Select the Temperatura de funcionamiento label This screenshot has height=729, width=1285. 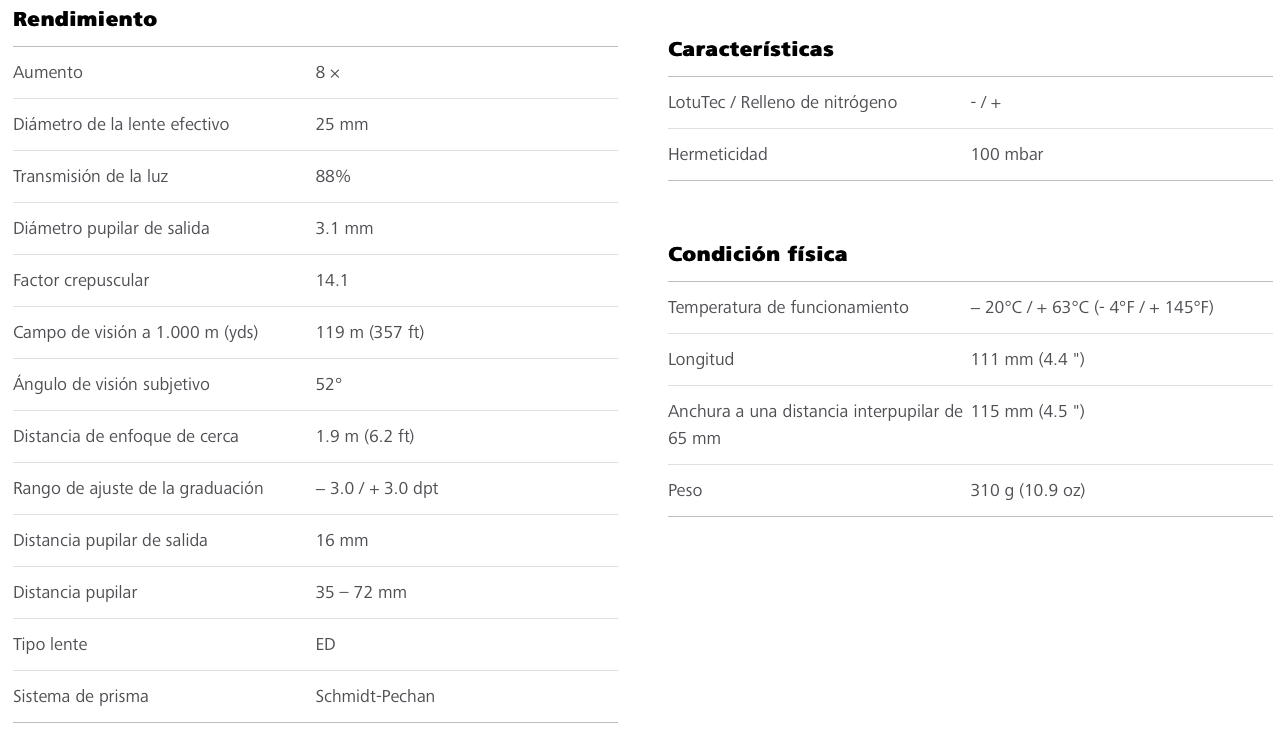(x=788, y=307)
